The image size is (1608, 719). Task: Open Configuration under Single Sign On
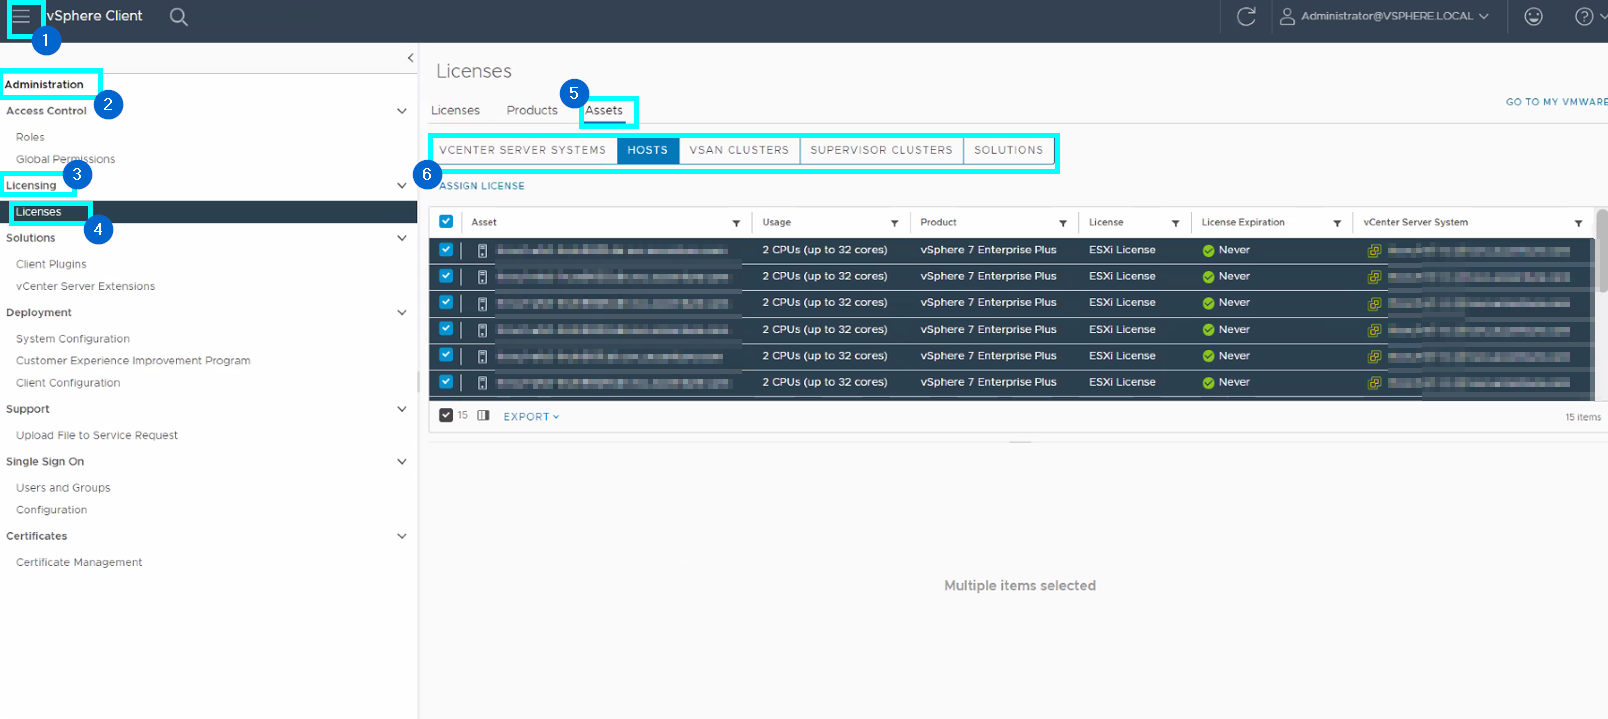coord(51,510)
